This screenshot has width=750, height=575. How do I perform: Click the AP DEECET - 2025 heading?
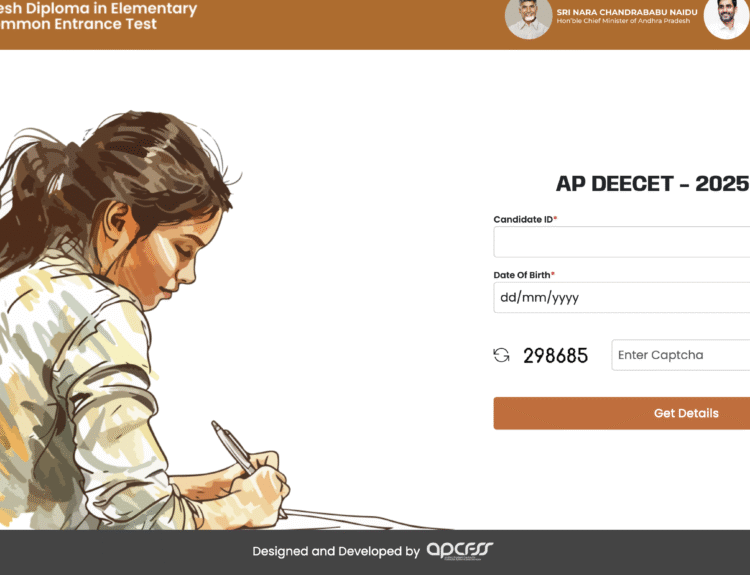pos(652,184)
